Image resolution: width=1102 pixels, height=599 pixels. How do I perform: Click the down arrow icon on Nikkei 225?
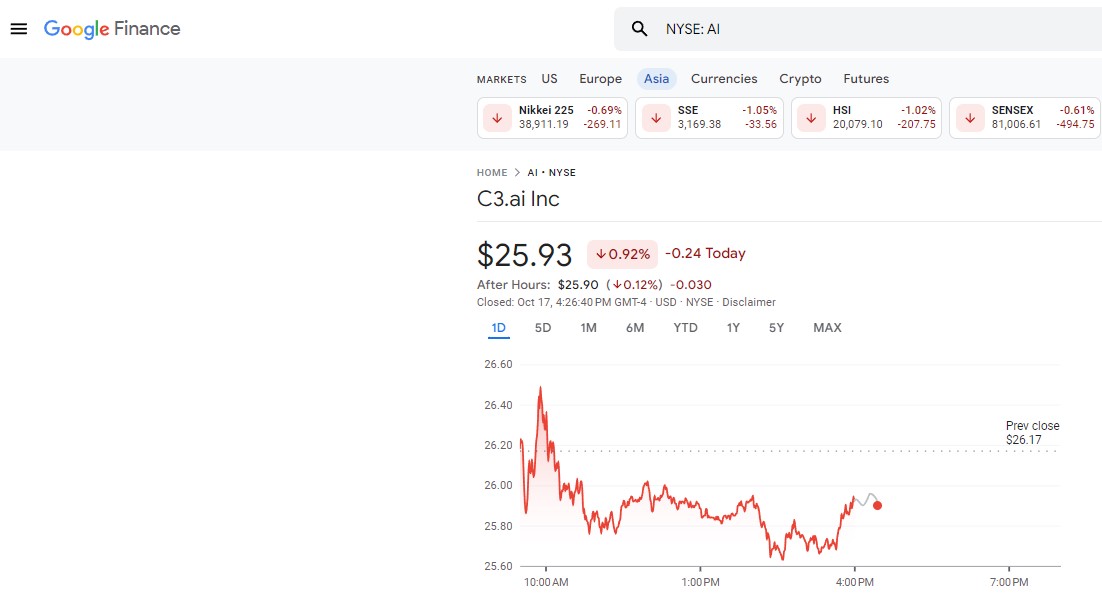click(498, 117)
